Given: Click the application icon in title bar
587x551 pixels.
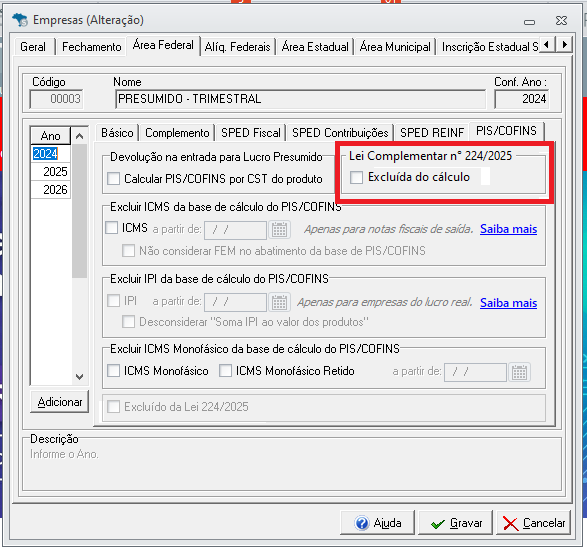Looking at the screenshot, I should click(20, 19).
